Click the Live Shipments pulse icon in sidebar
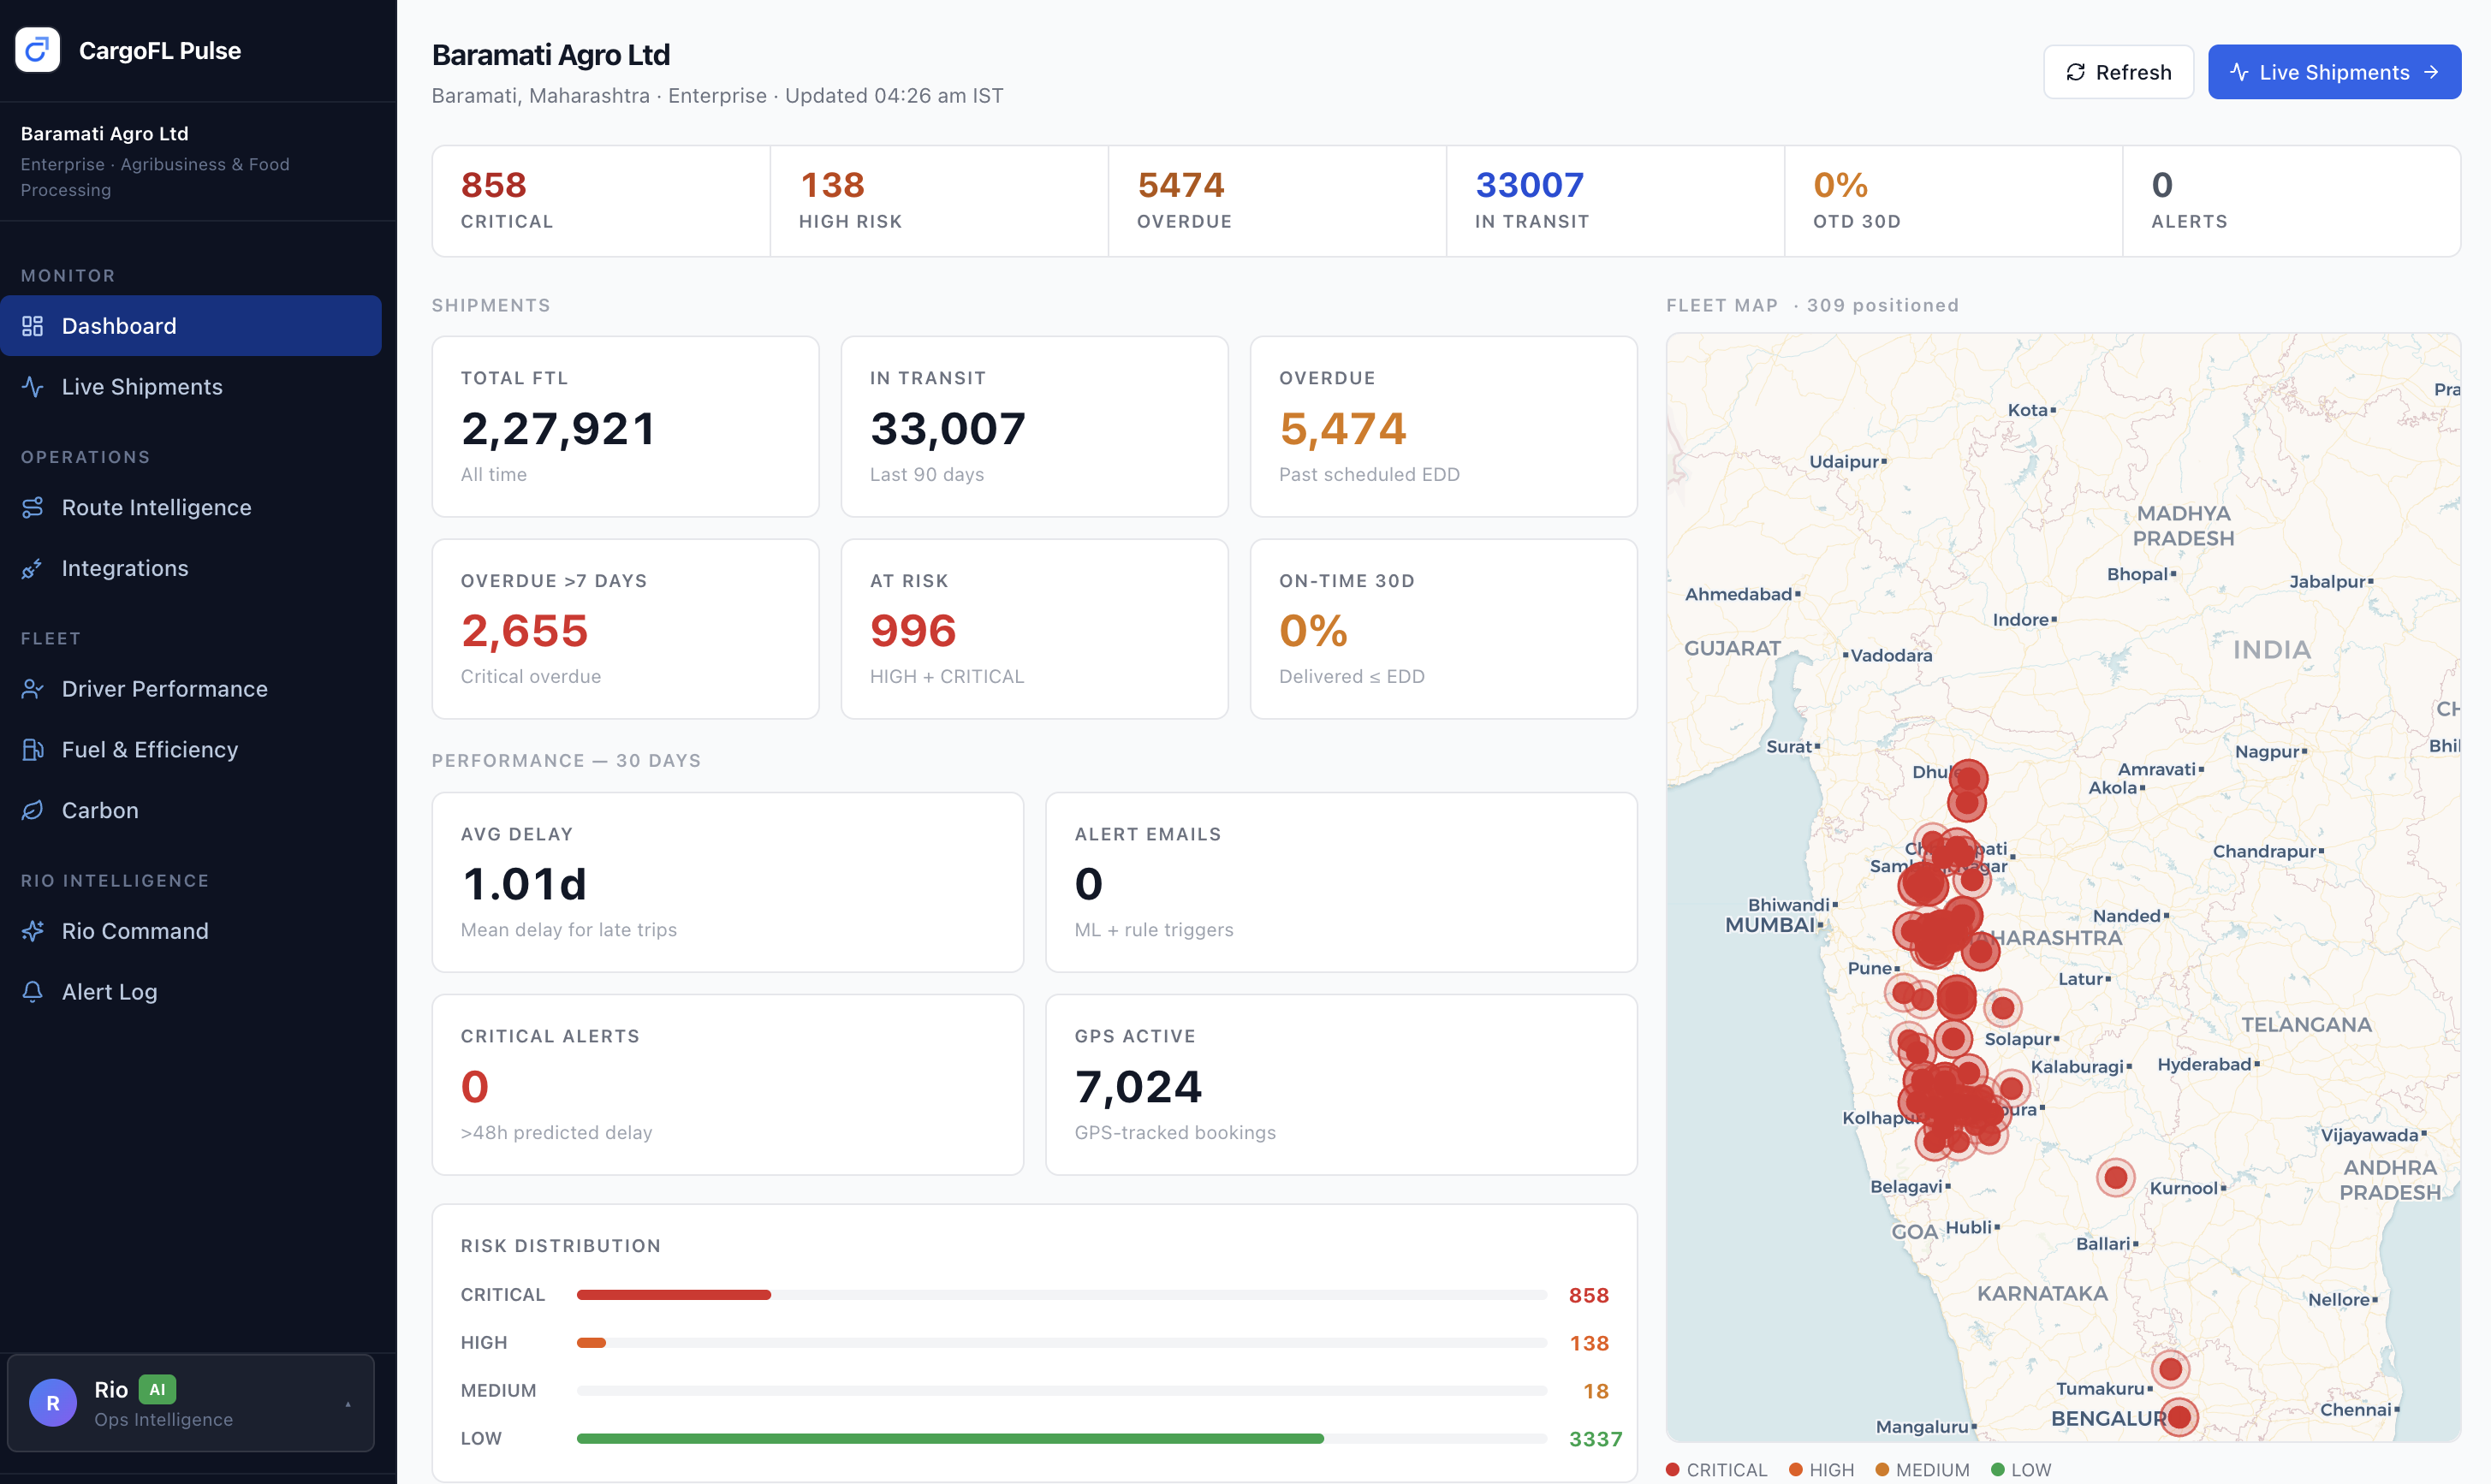2491x1484 pixels. (x=33, y=387)
